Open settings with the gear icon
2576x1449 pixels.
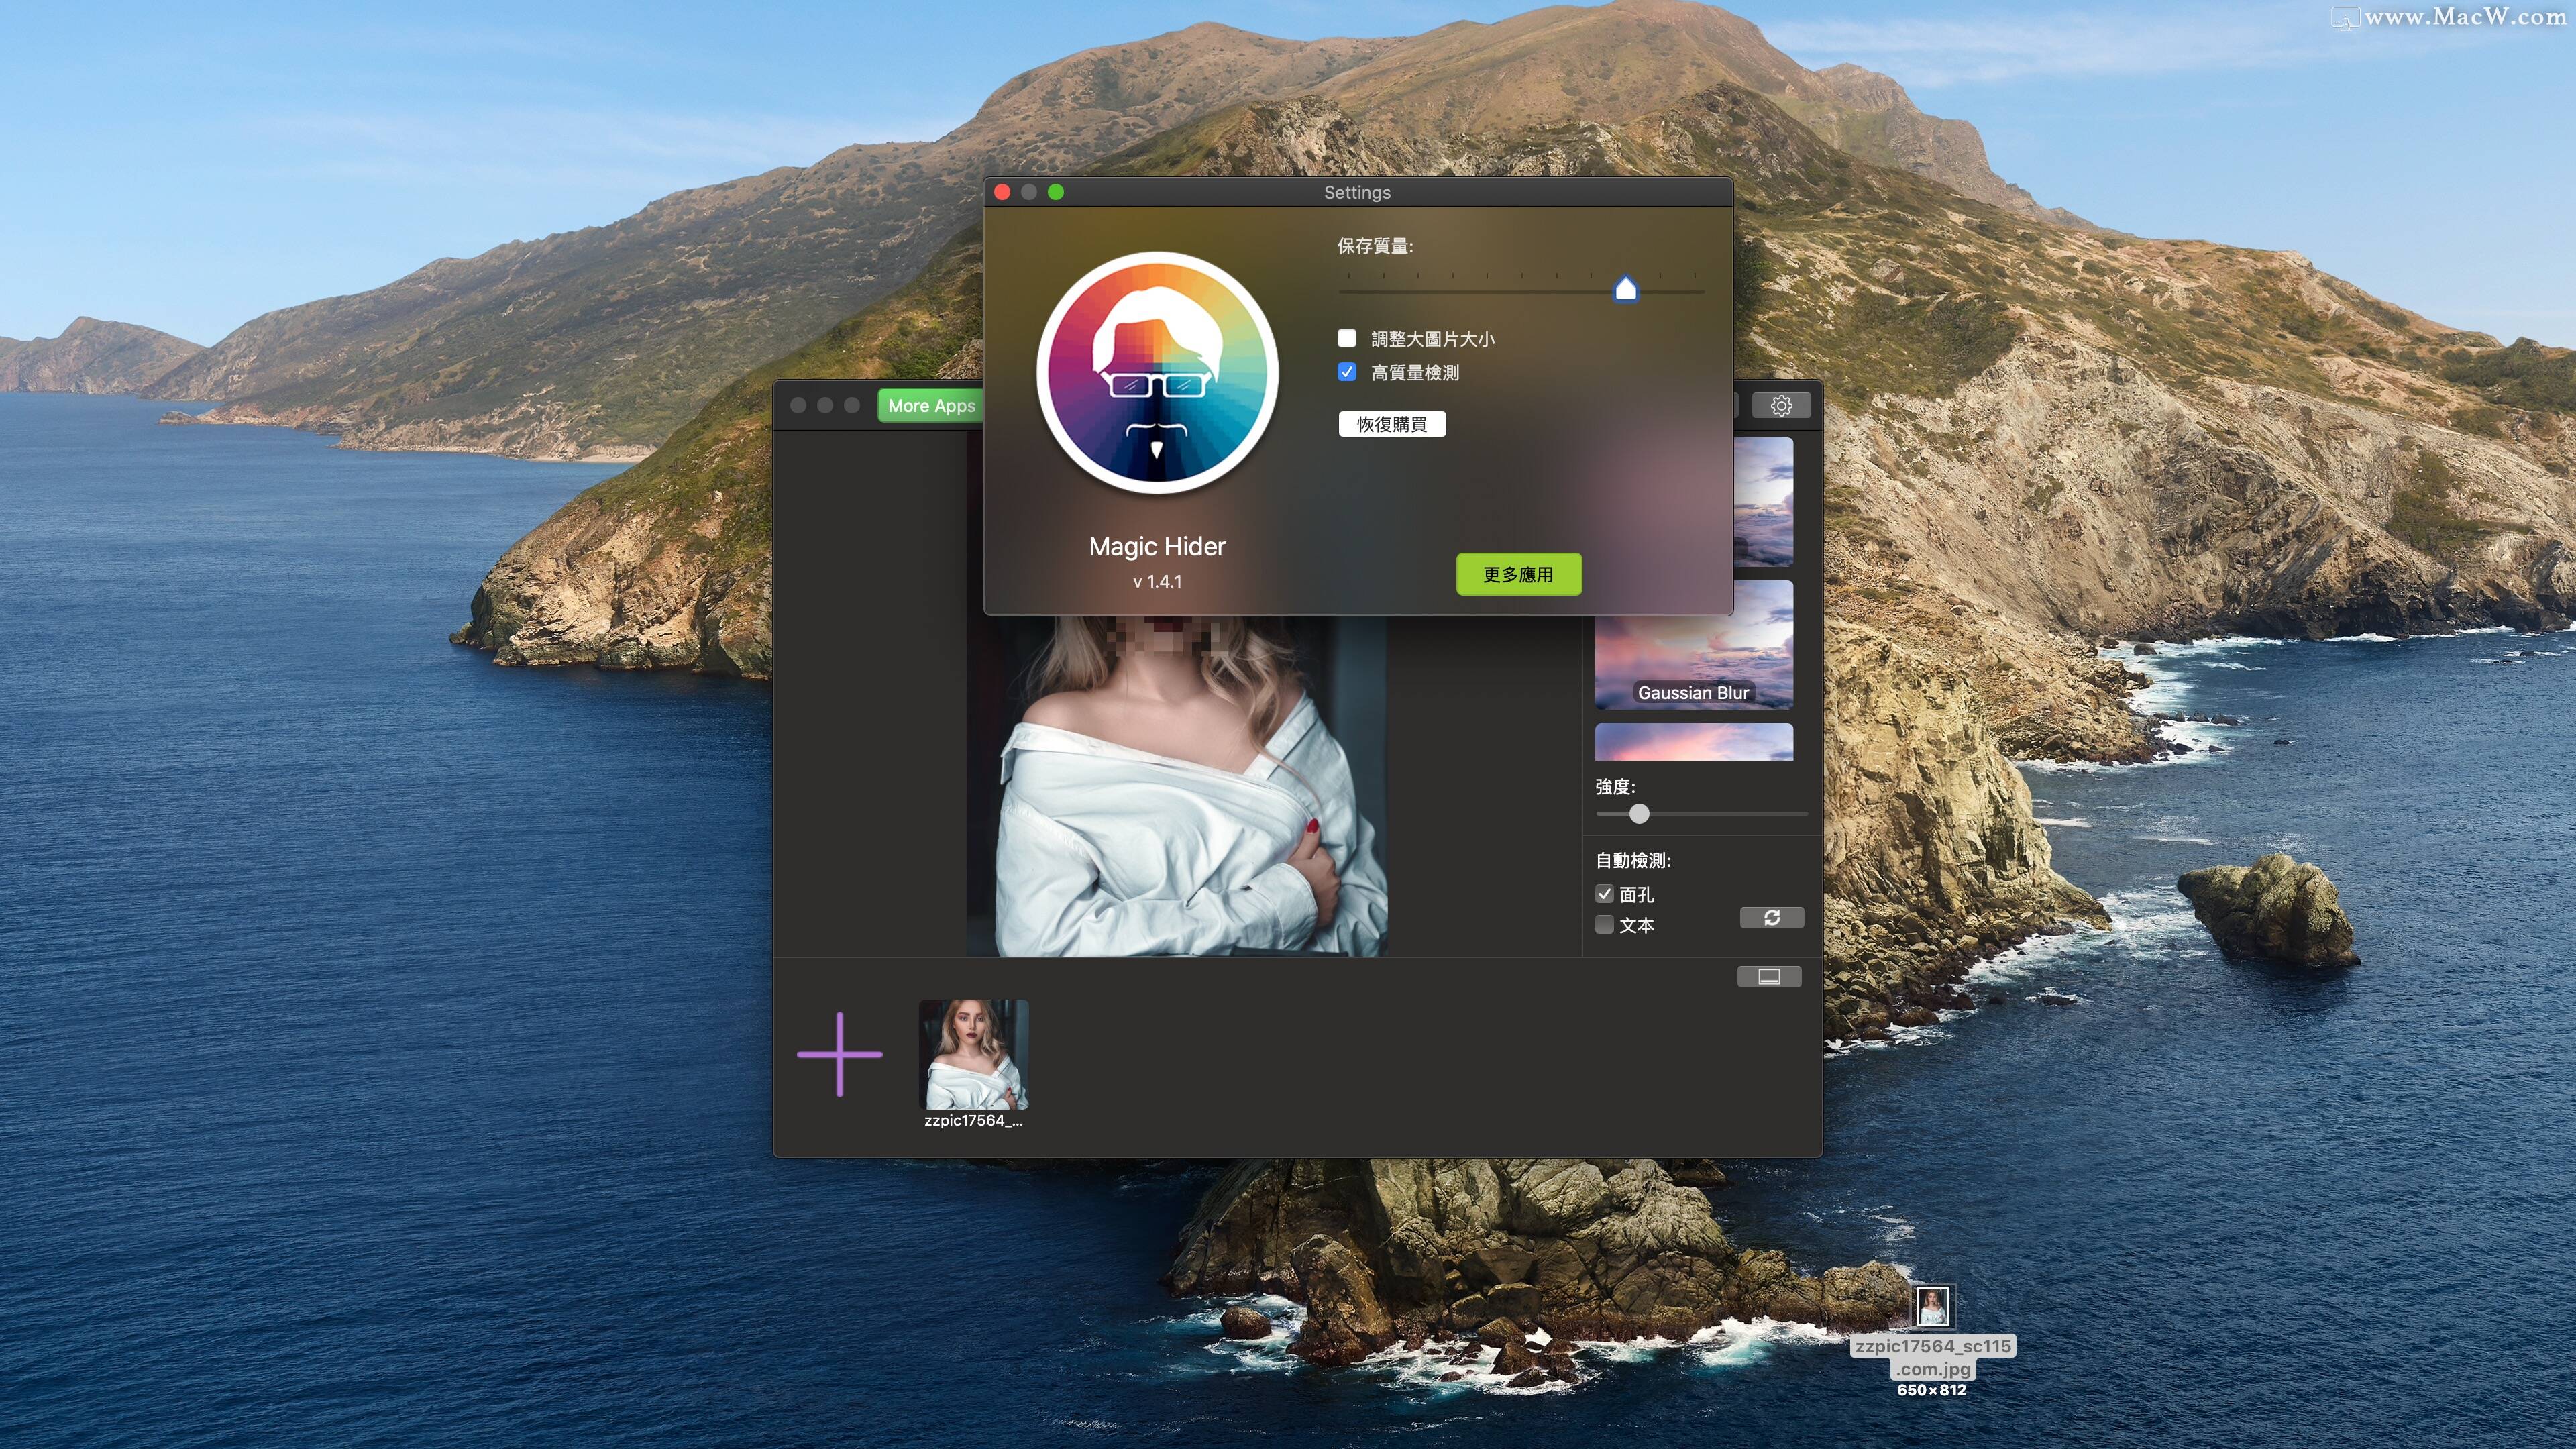tap(1781, 405)
